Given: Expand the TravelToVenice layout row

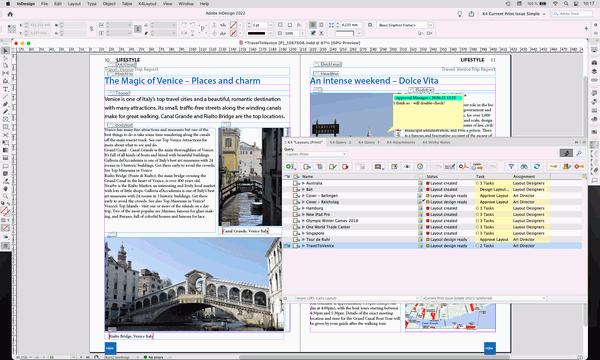Looking at the screenshot, I should pyautogui.click(x=303, y=246).
